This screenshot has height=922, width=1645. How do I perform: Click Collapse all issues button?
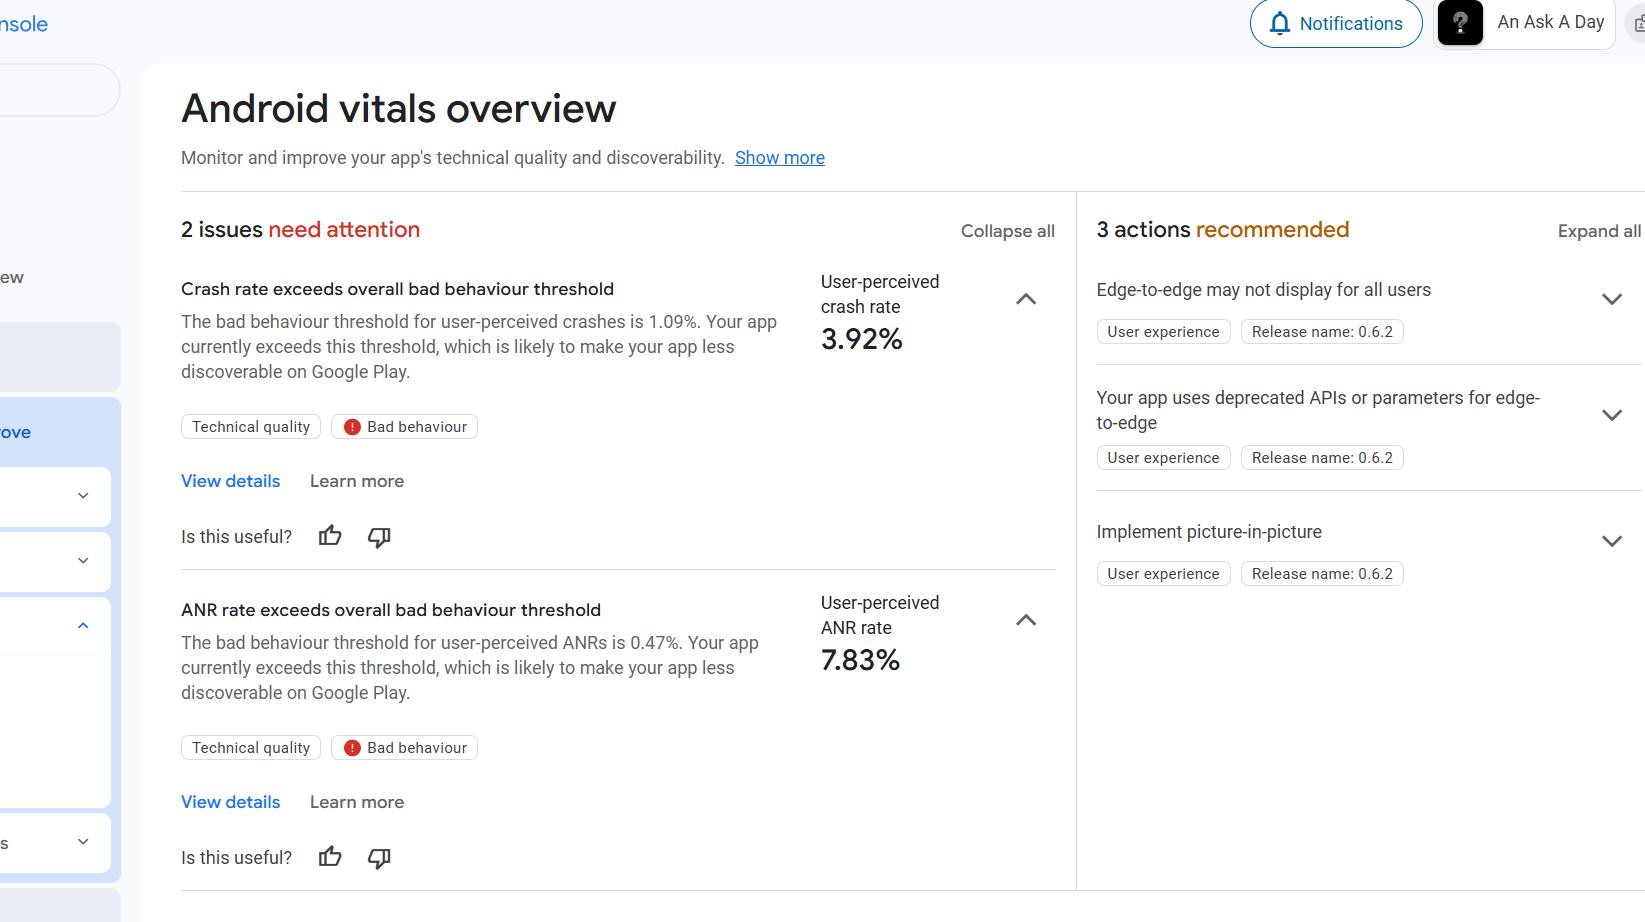point(1007,231)
